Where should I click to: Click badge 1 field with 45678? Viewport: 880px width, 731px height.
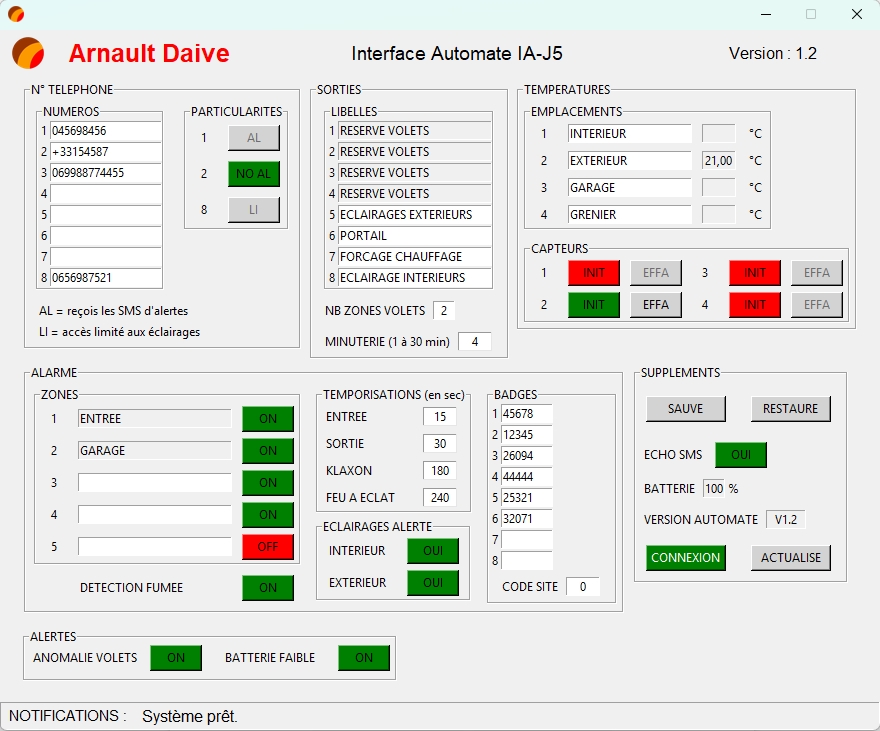[x=526, y=414]
